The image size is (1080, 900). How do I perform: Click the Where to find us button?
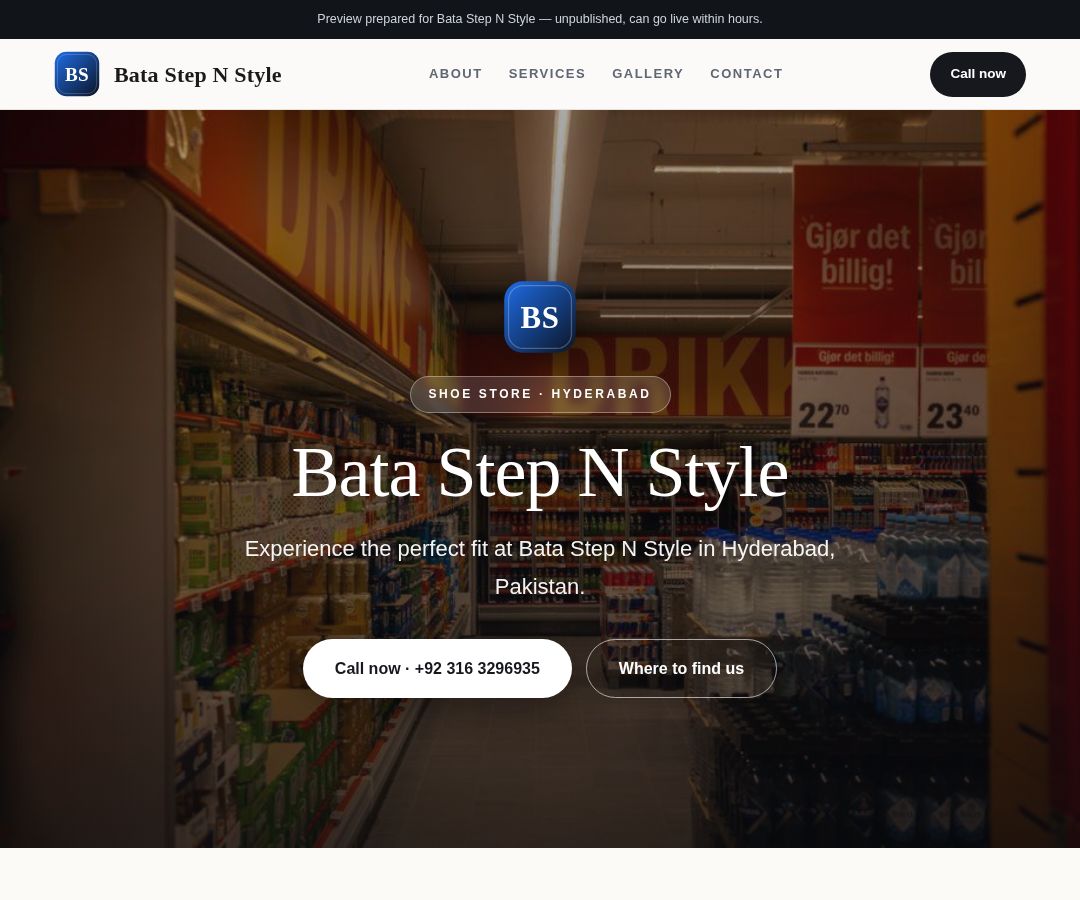(x=681, y=669)
